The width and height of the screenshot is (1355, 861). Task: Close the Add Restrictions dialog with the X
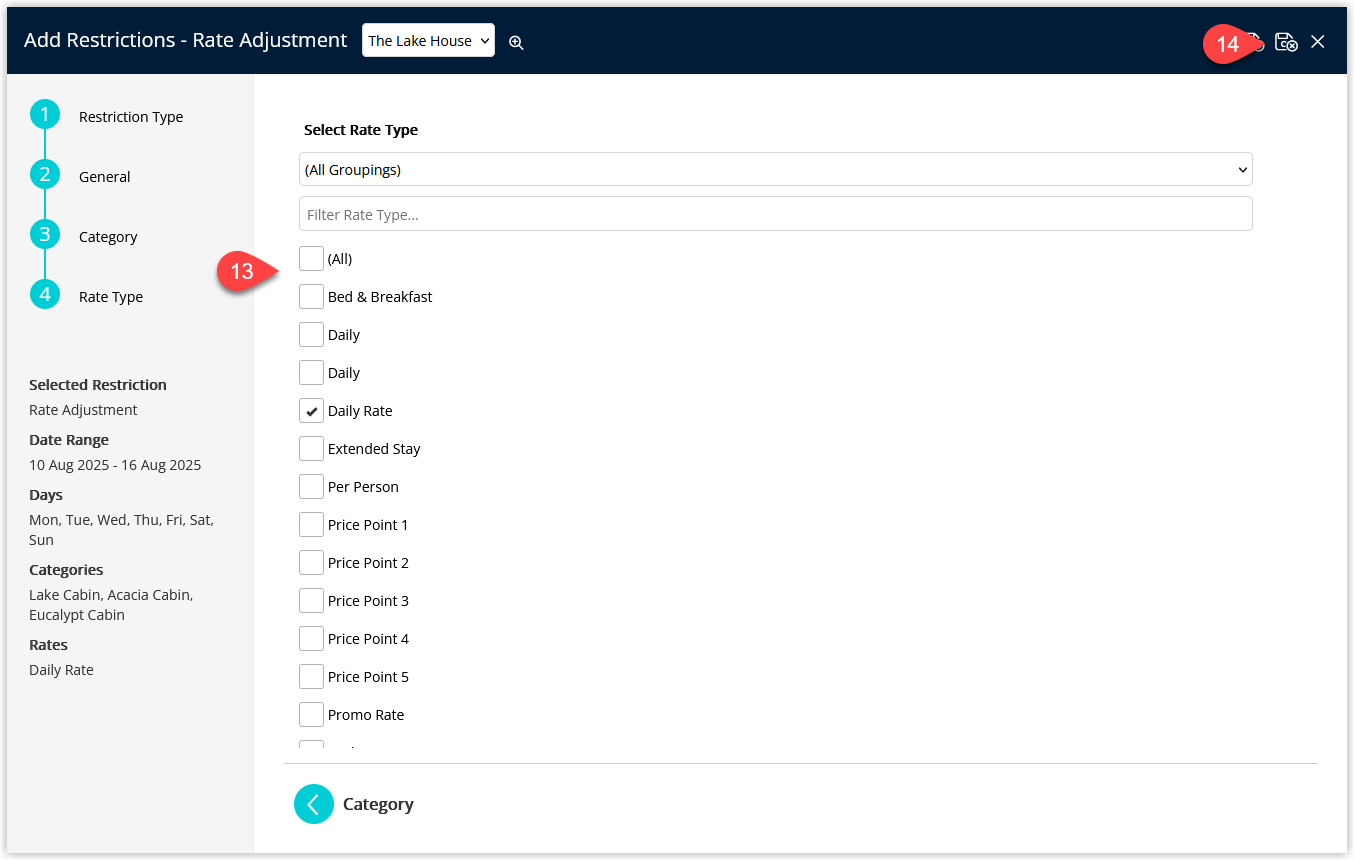[x=1318, y=42]
